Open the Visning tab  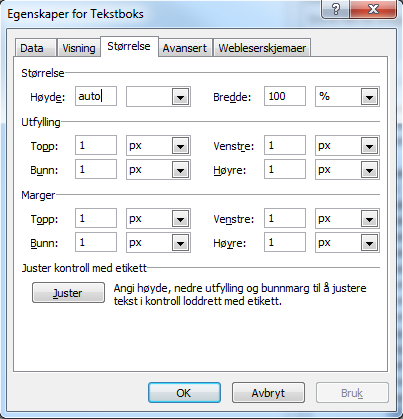tap(79, 48)
